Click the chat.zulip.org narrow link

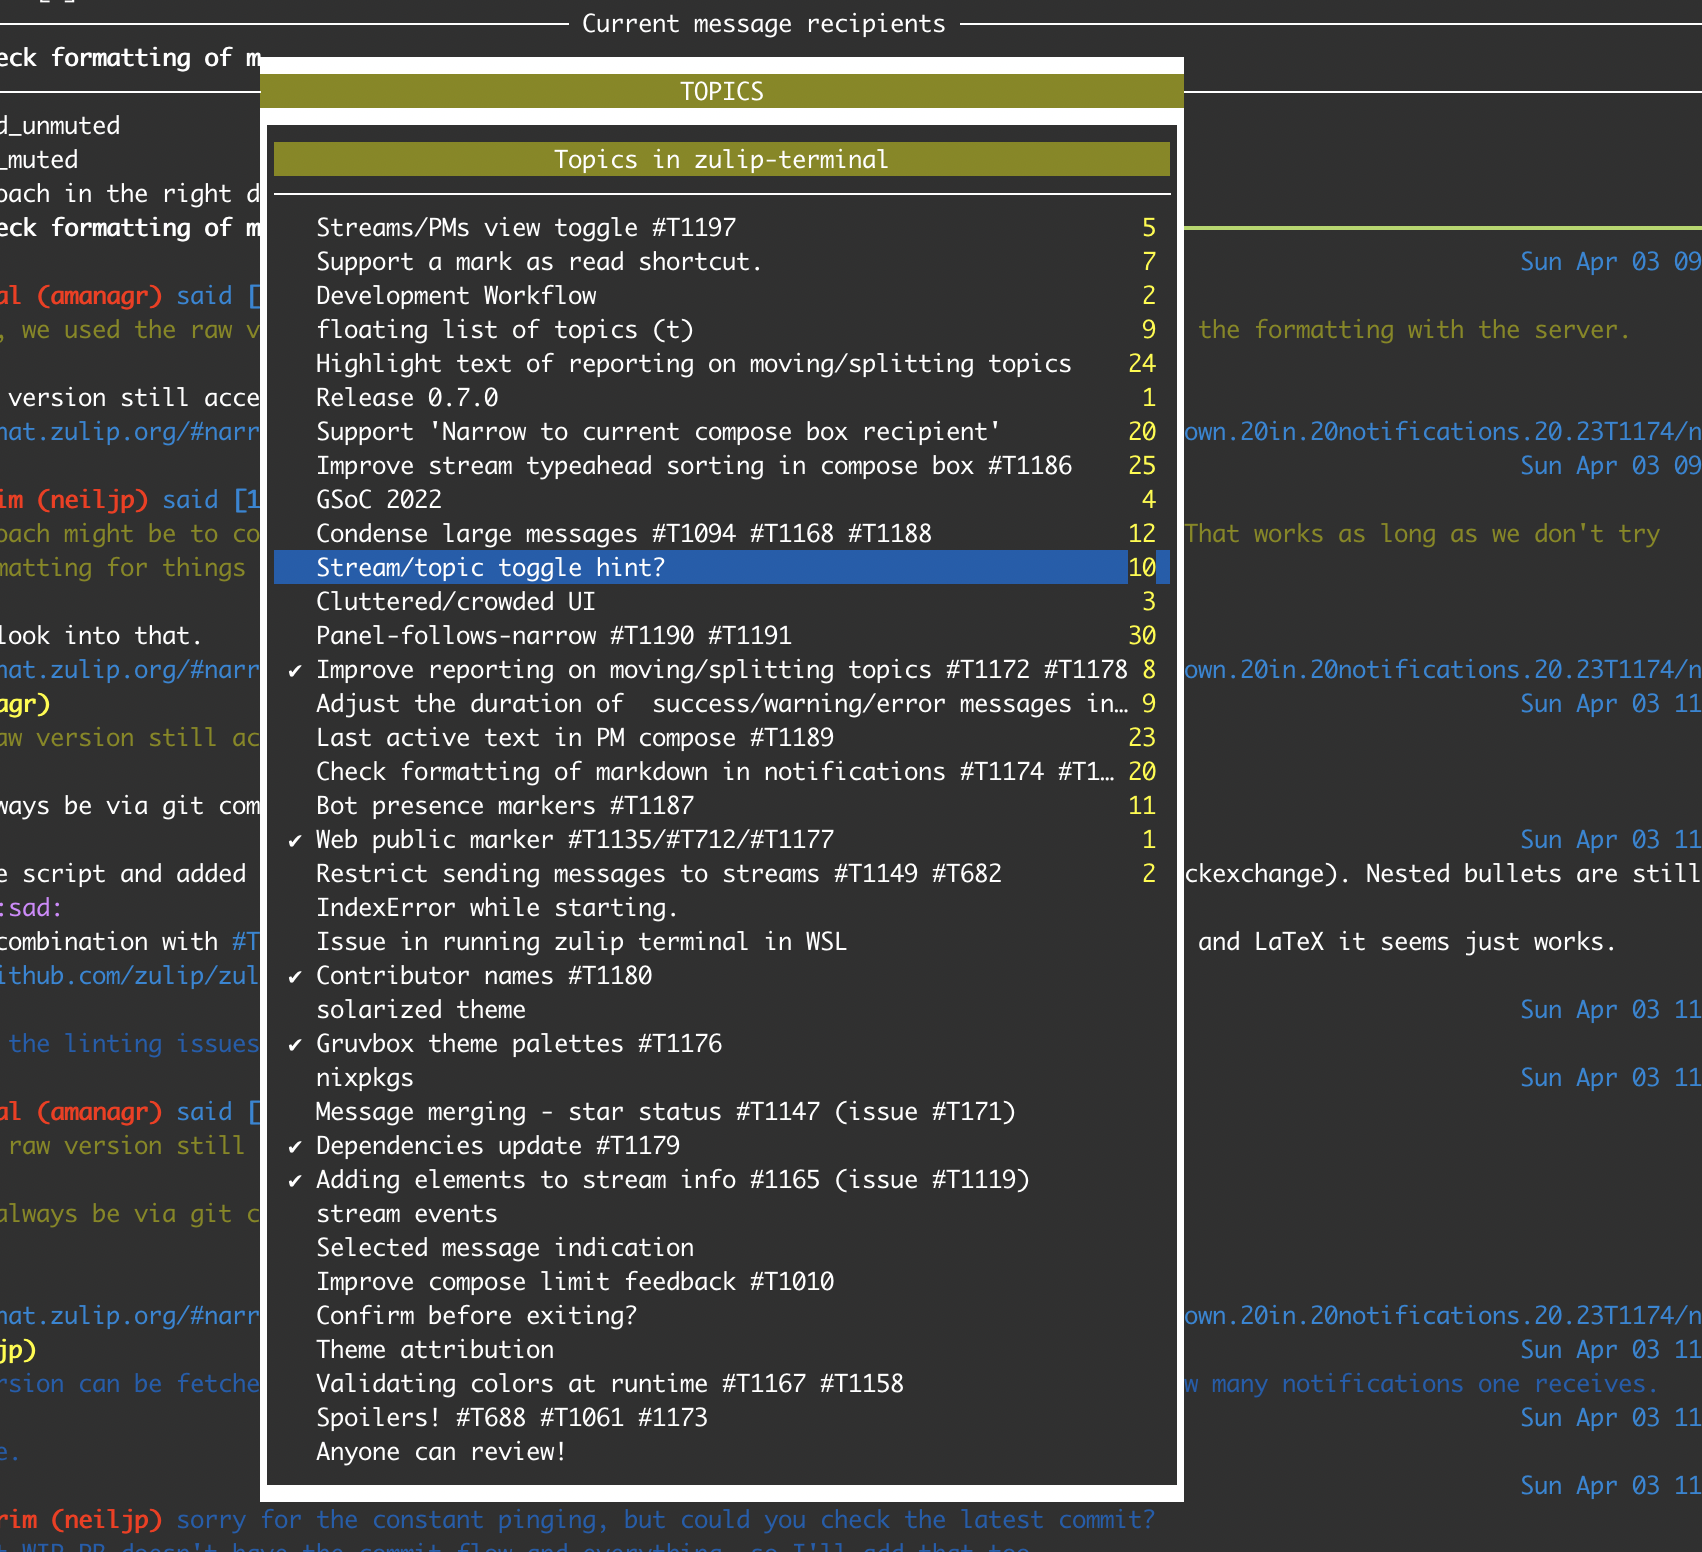(x=130, y=431)
